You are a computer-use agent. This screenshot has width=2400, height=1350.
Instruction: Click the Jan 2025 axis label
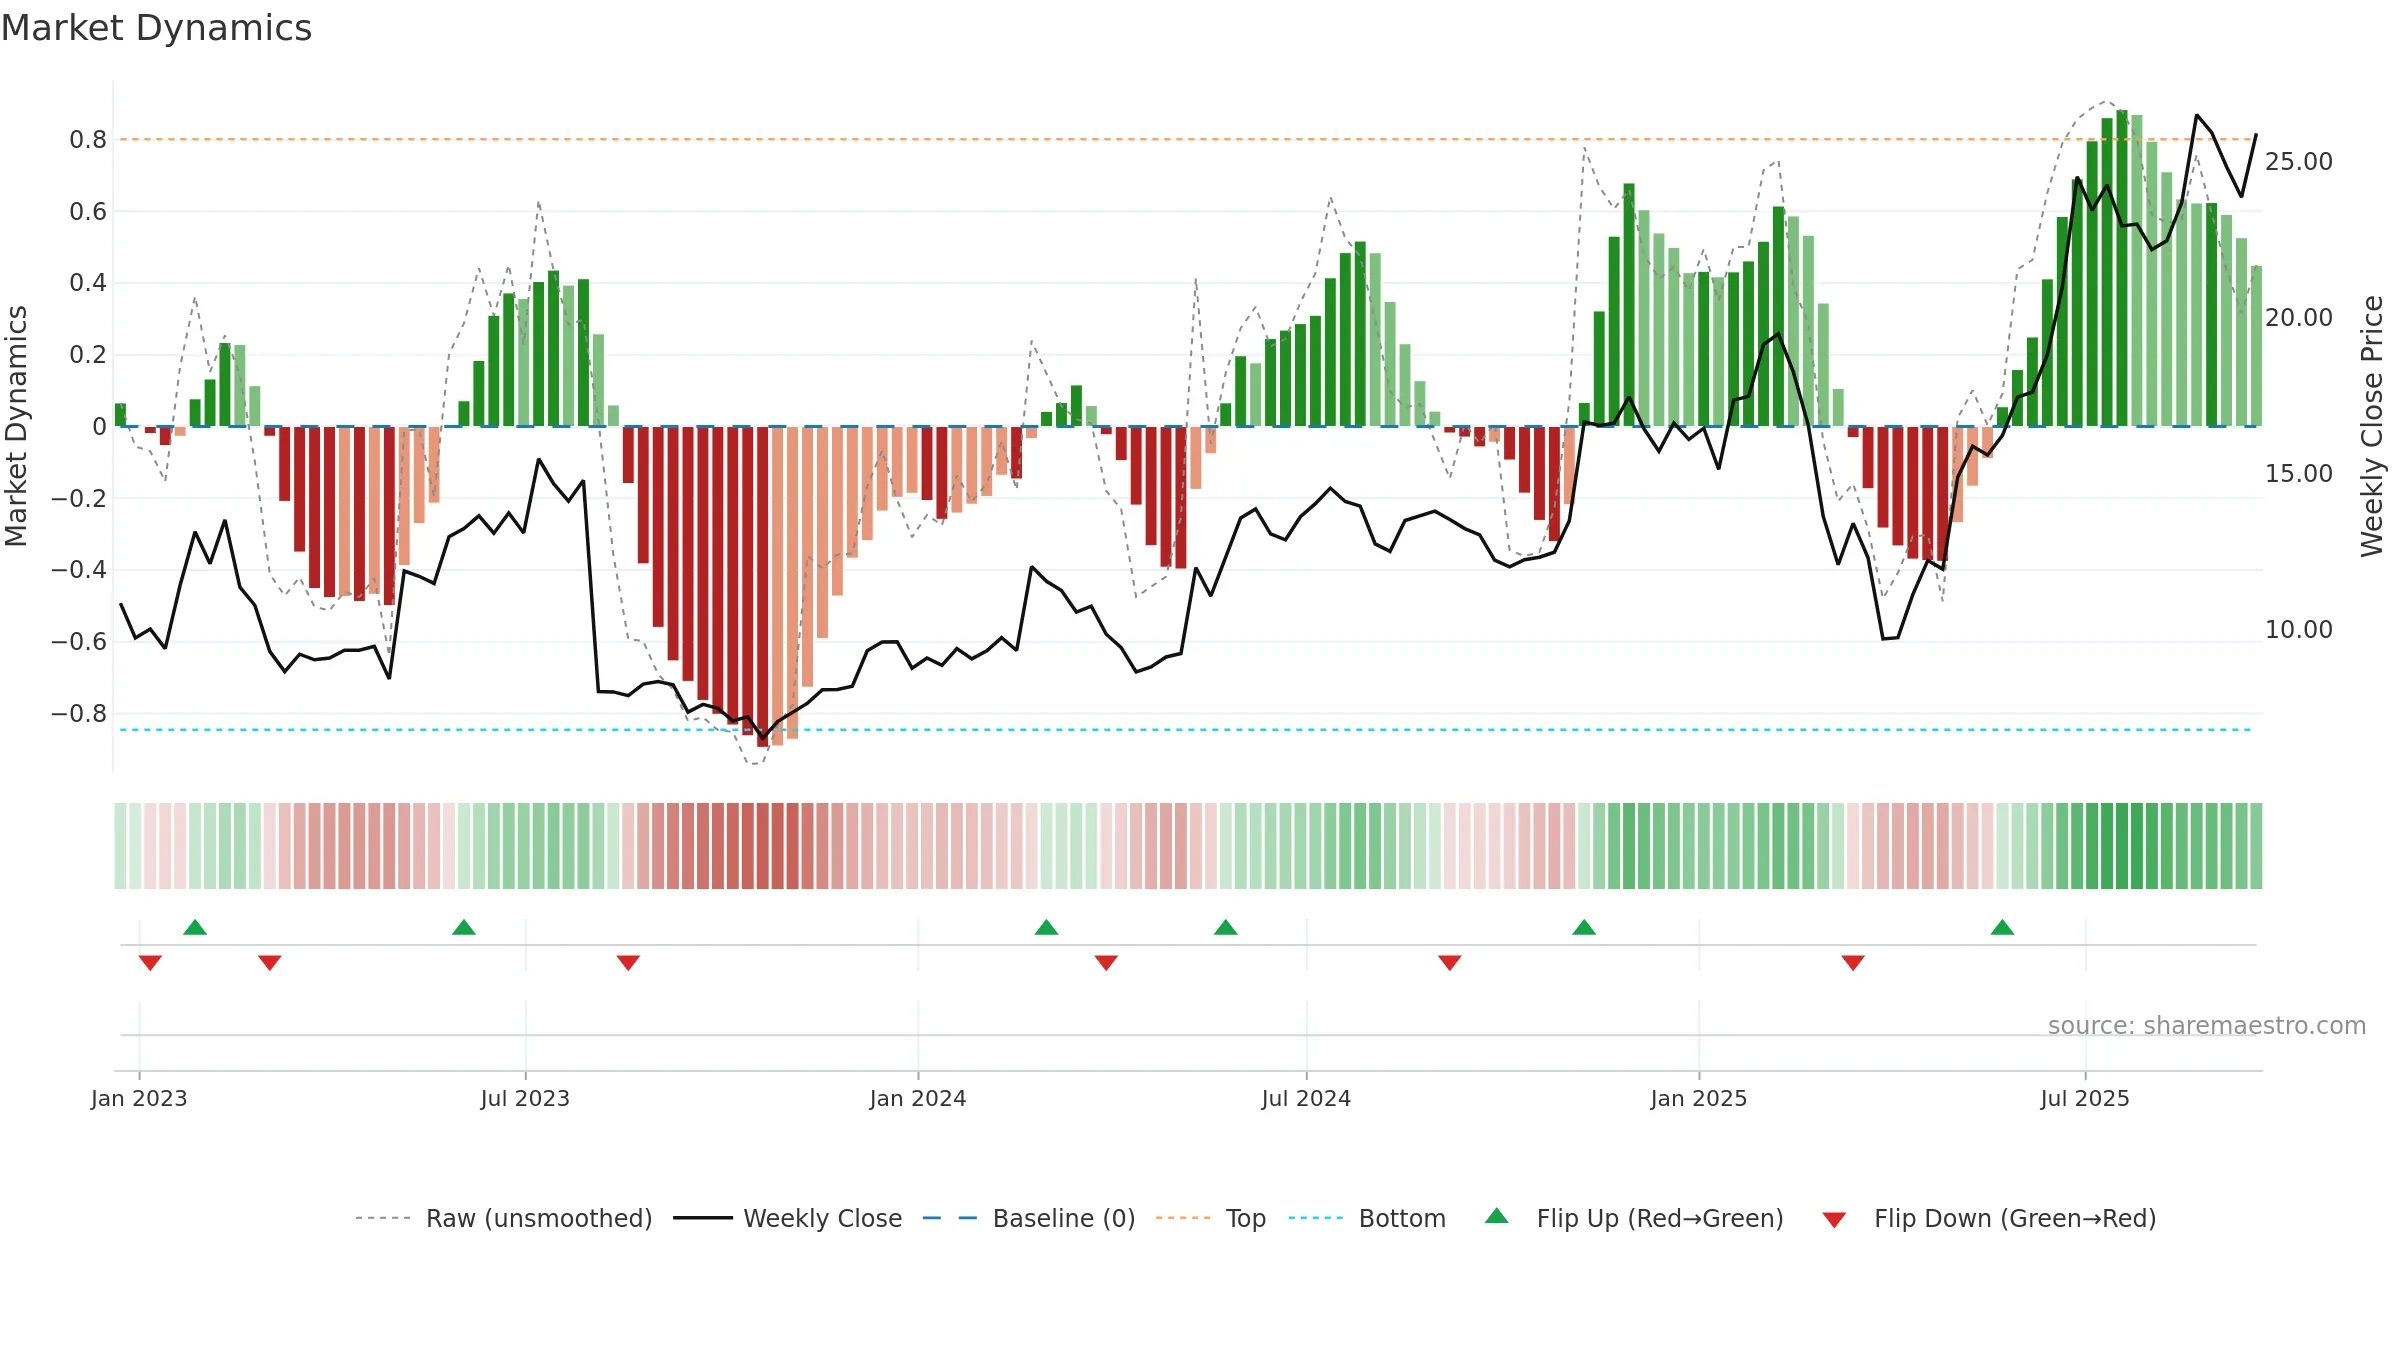(1699, 1098)
